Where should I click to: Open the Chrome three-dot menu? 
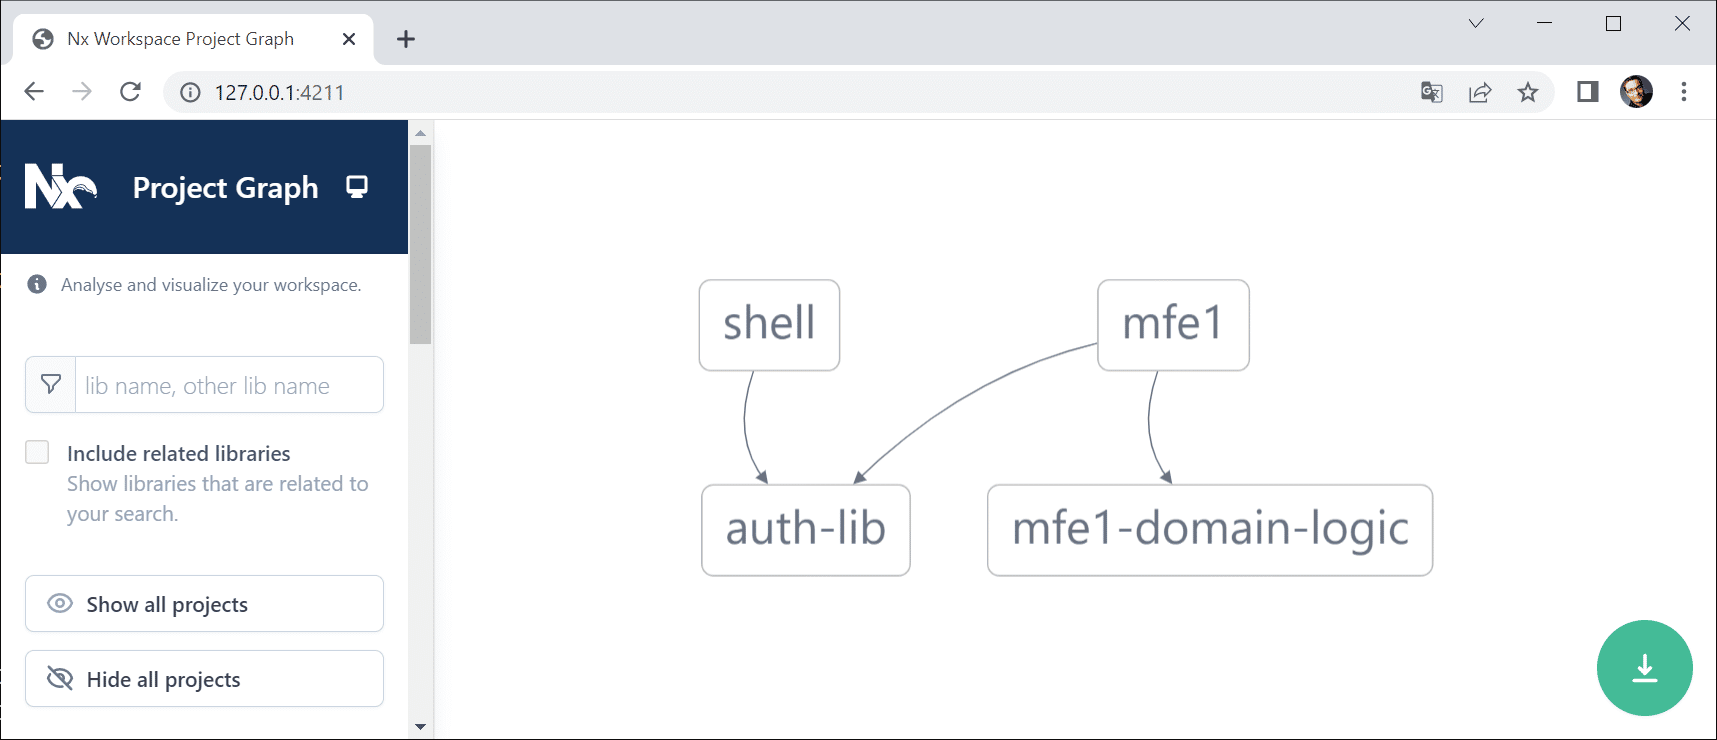(x=1684, y=92)
